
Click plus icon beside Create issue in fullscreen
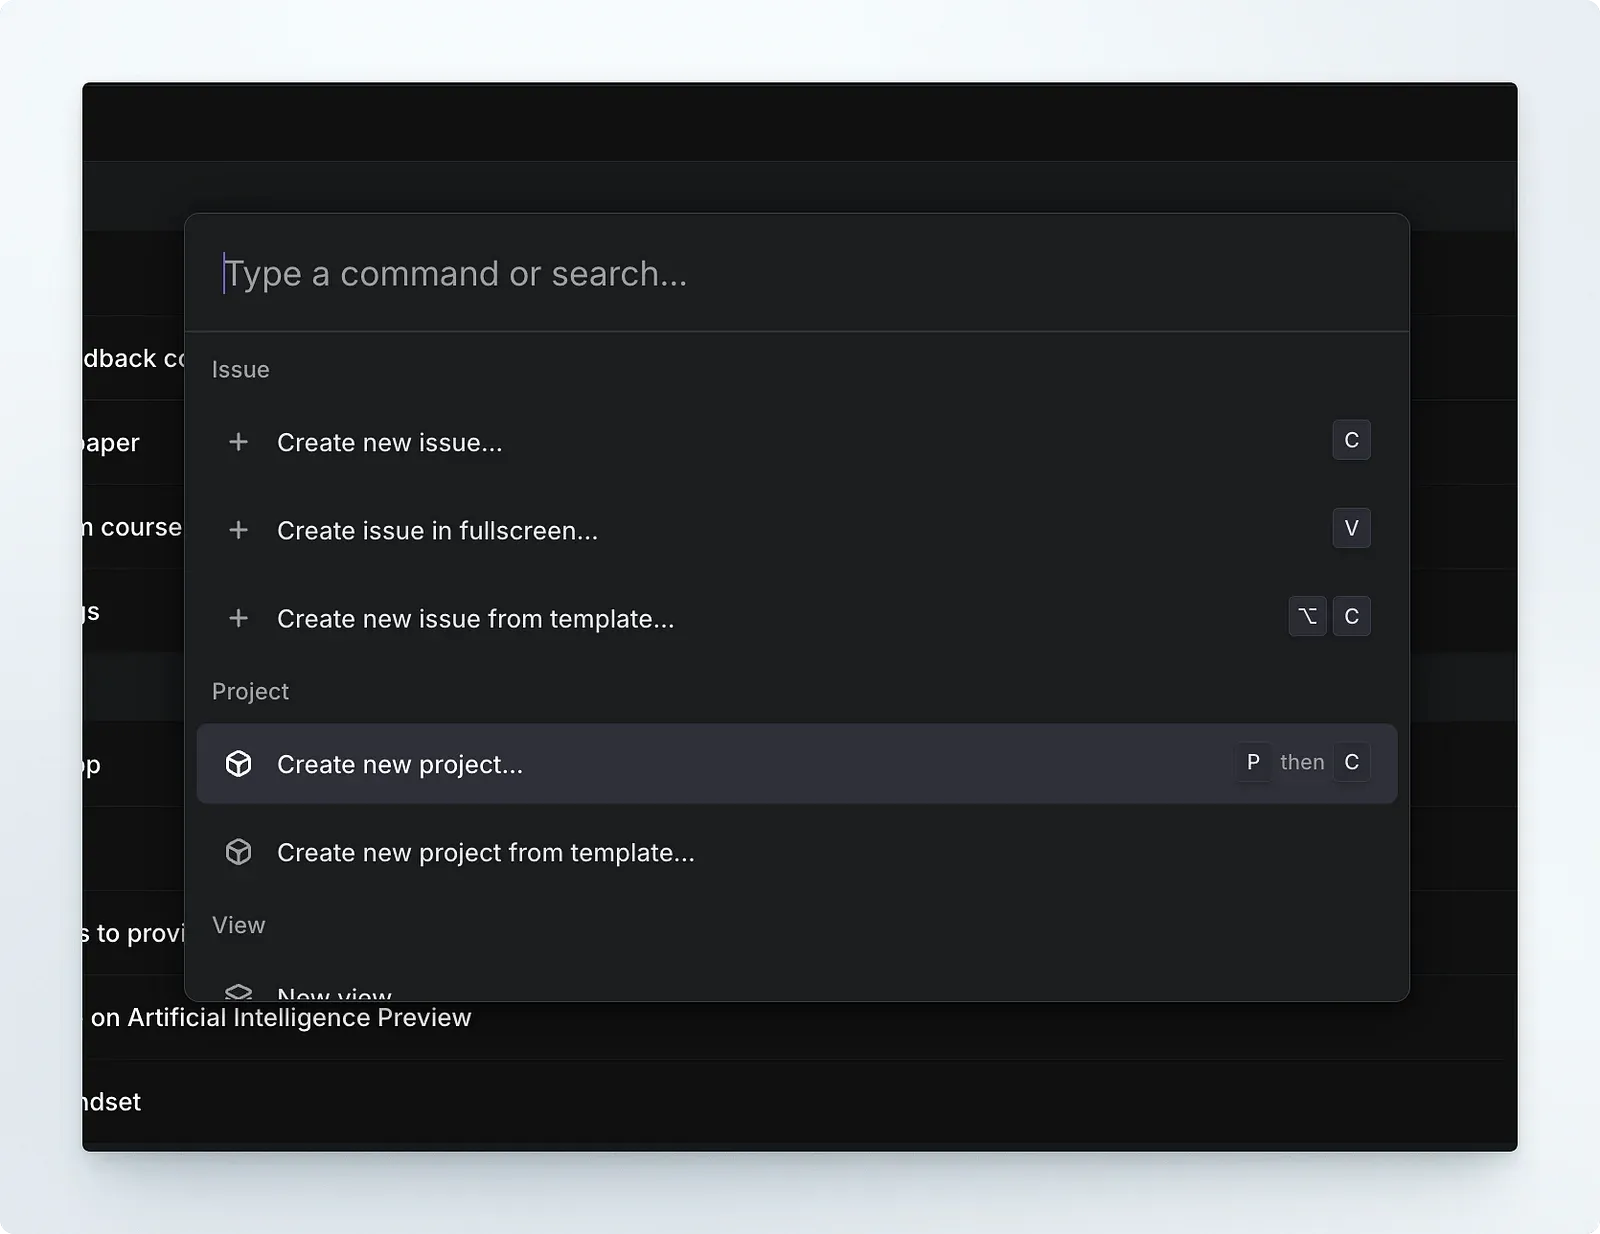[x=238, y=530]
